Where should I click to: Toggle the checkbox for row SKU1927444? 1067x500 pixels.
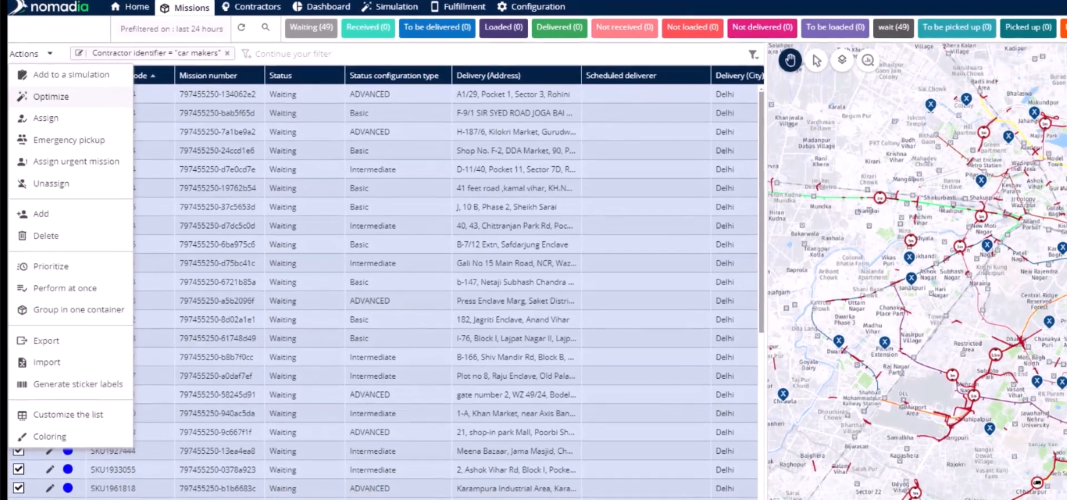[x=18, y=451]
